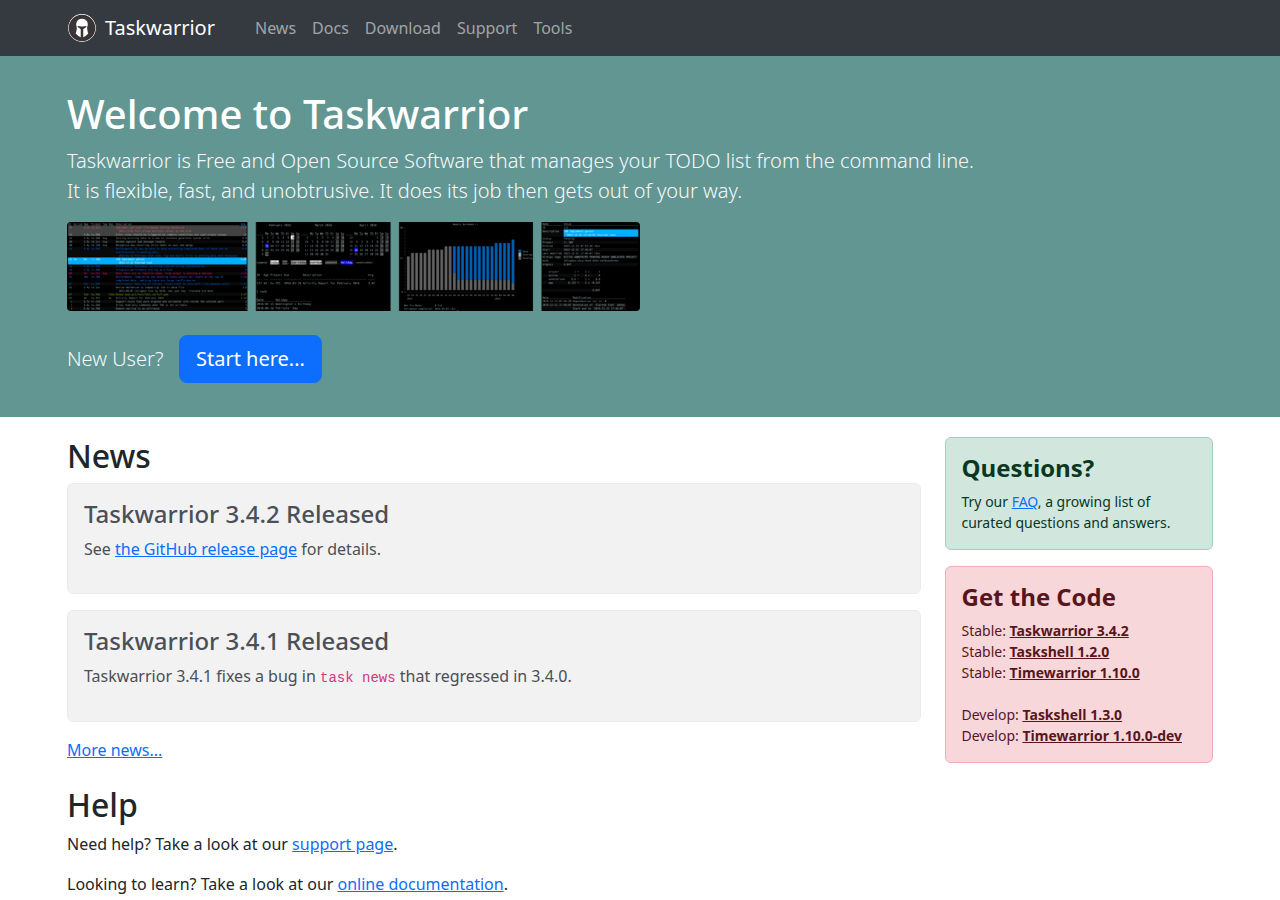Click the Get the Code heading

coord(1038,597)
